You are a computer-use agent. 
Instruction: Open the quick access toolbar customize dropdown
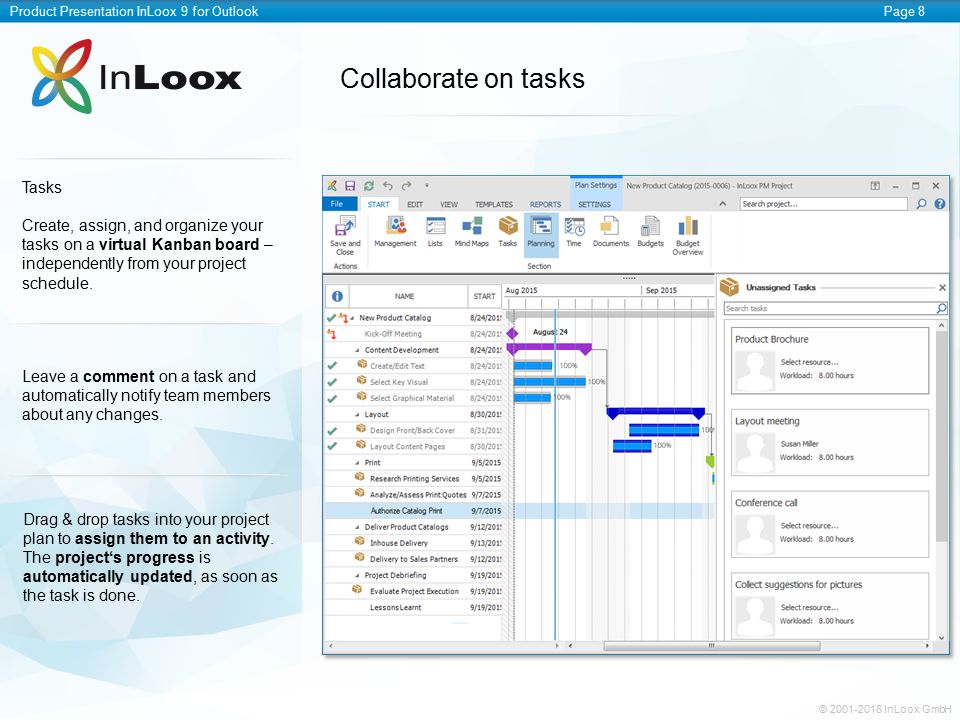click(426, 186)
